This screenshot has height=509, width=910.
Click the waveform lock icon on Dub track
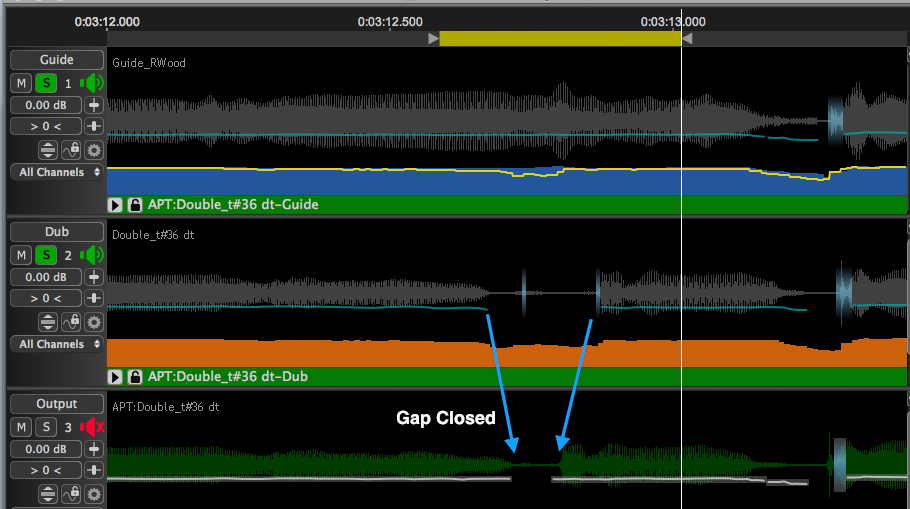[71, 322]
